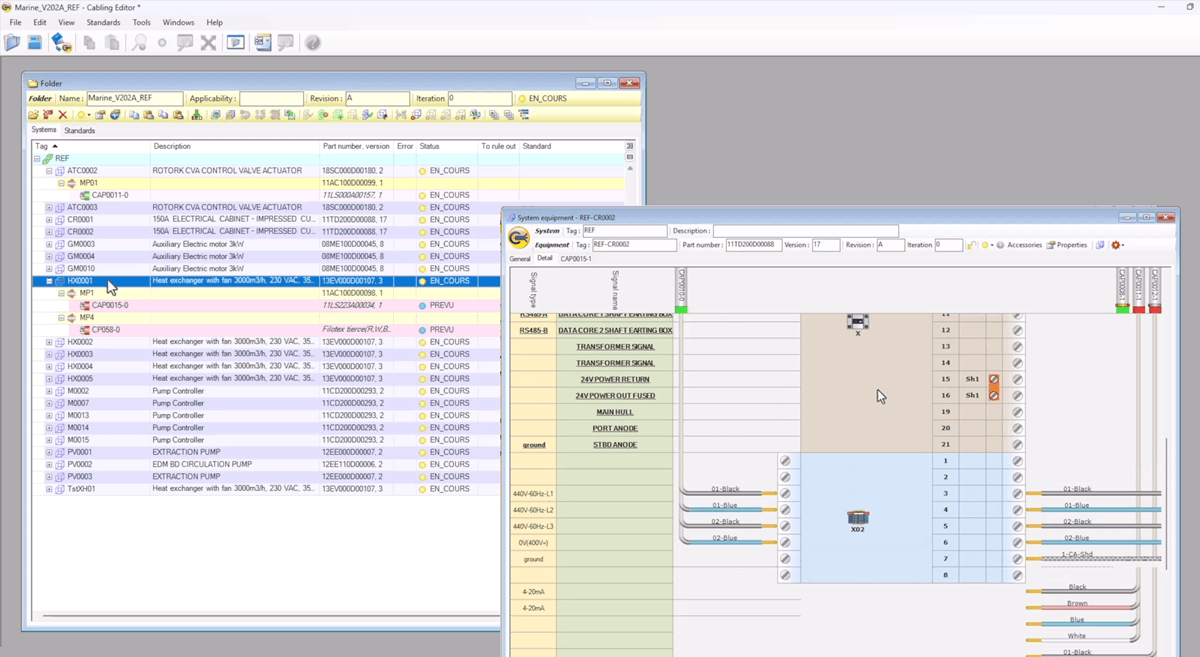
Task: Click the edit pencil icon beside terminal 21
Action: (x=1017, y=444)
